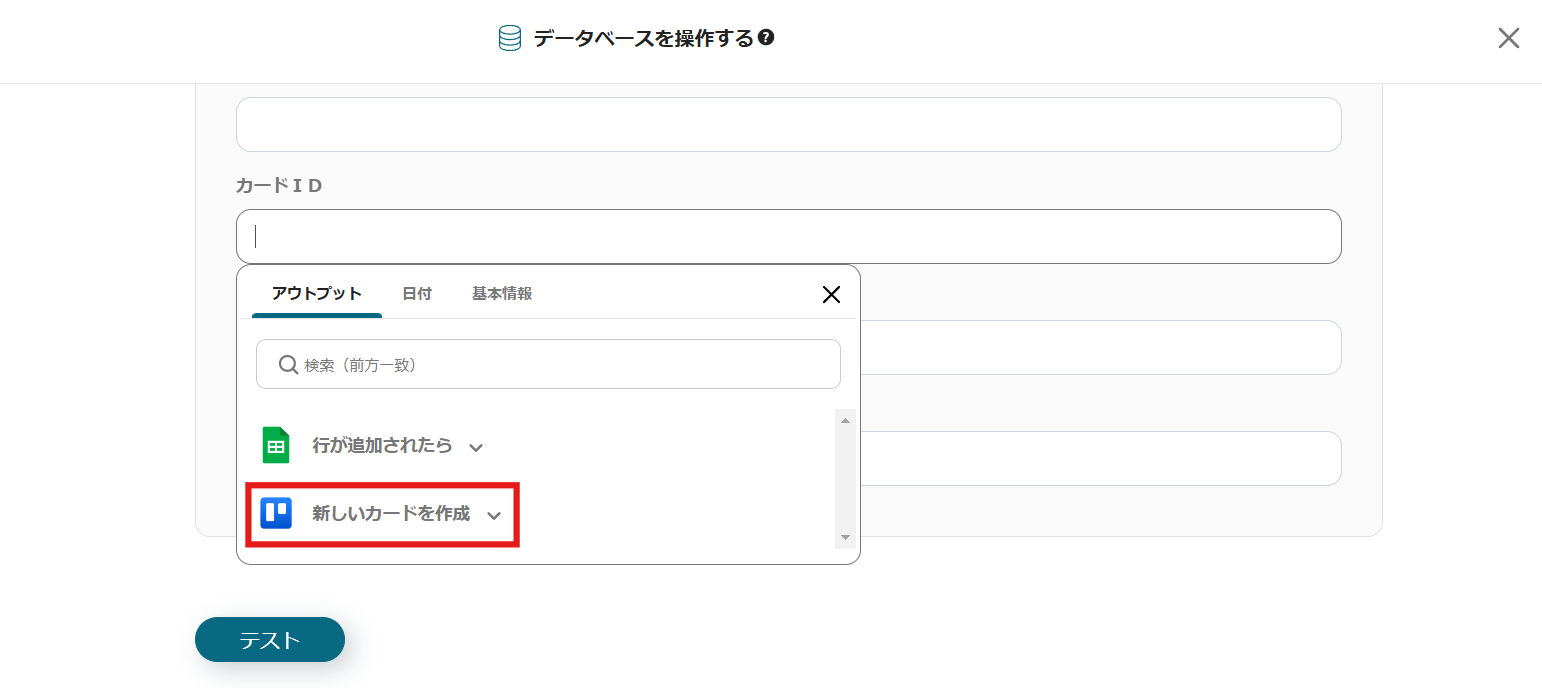Click the database icon in the header

[510, 39]
